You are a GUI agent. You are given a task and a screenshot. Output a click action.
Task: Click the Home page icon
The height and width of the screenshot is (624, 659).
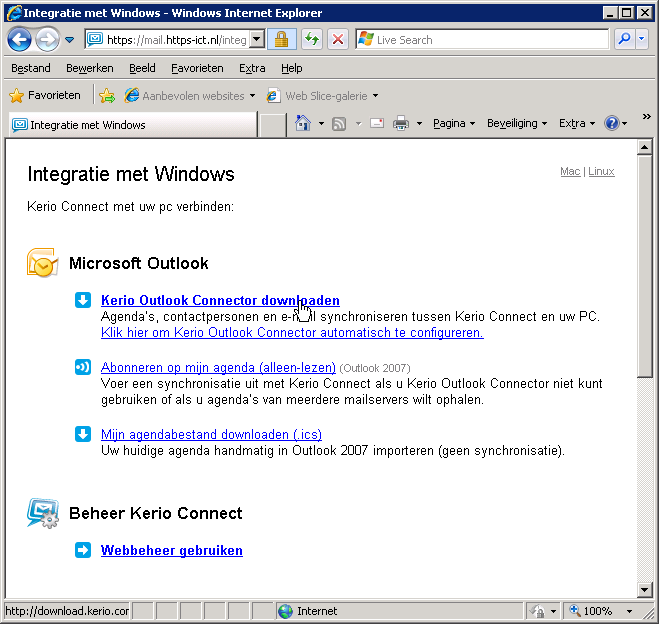click(303, 123)
